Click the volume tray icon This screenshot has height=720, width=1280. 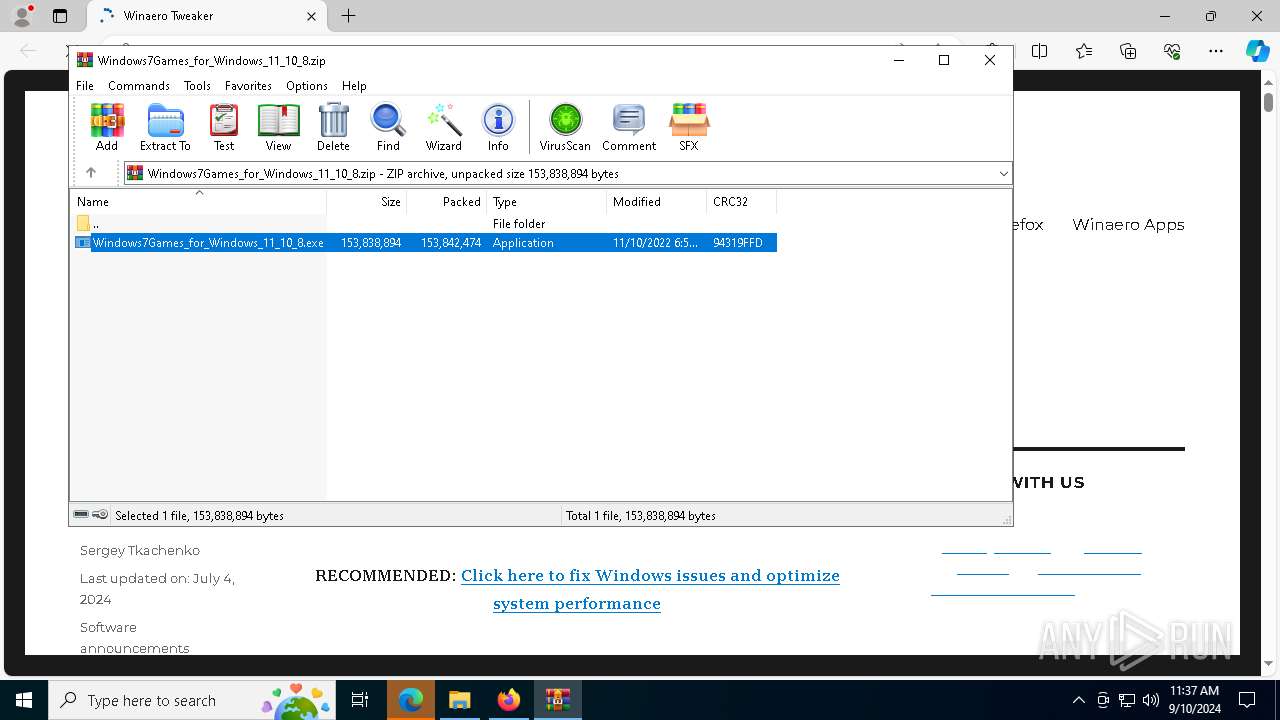coord(1150,700)
